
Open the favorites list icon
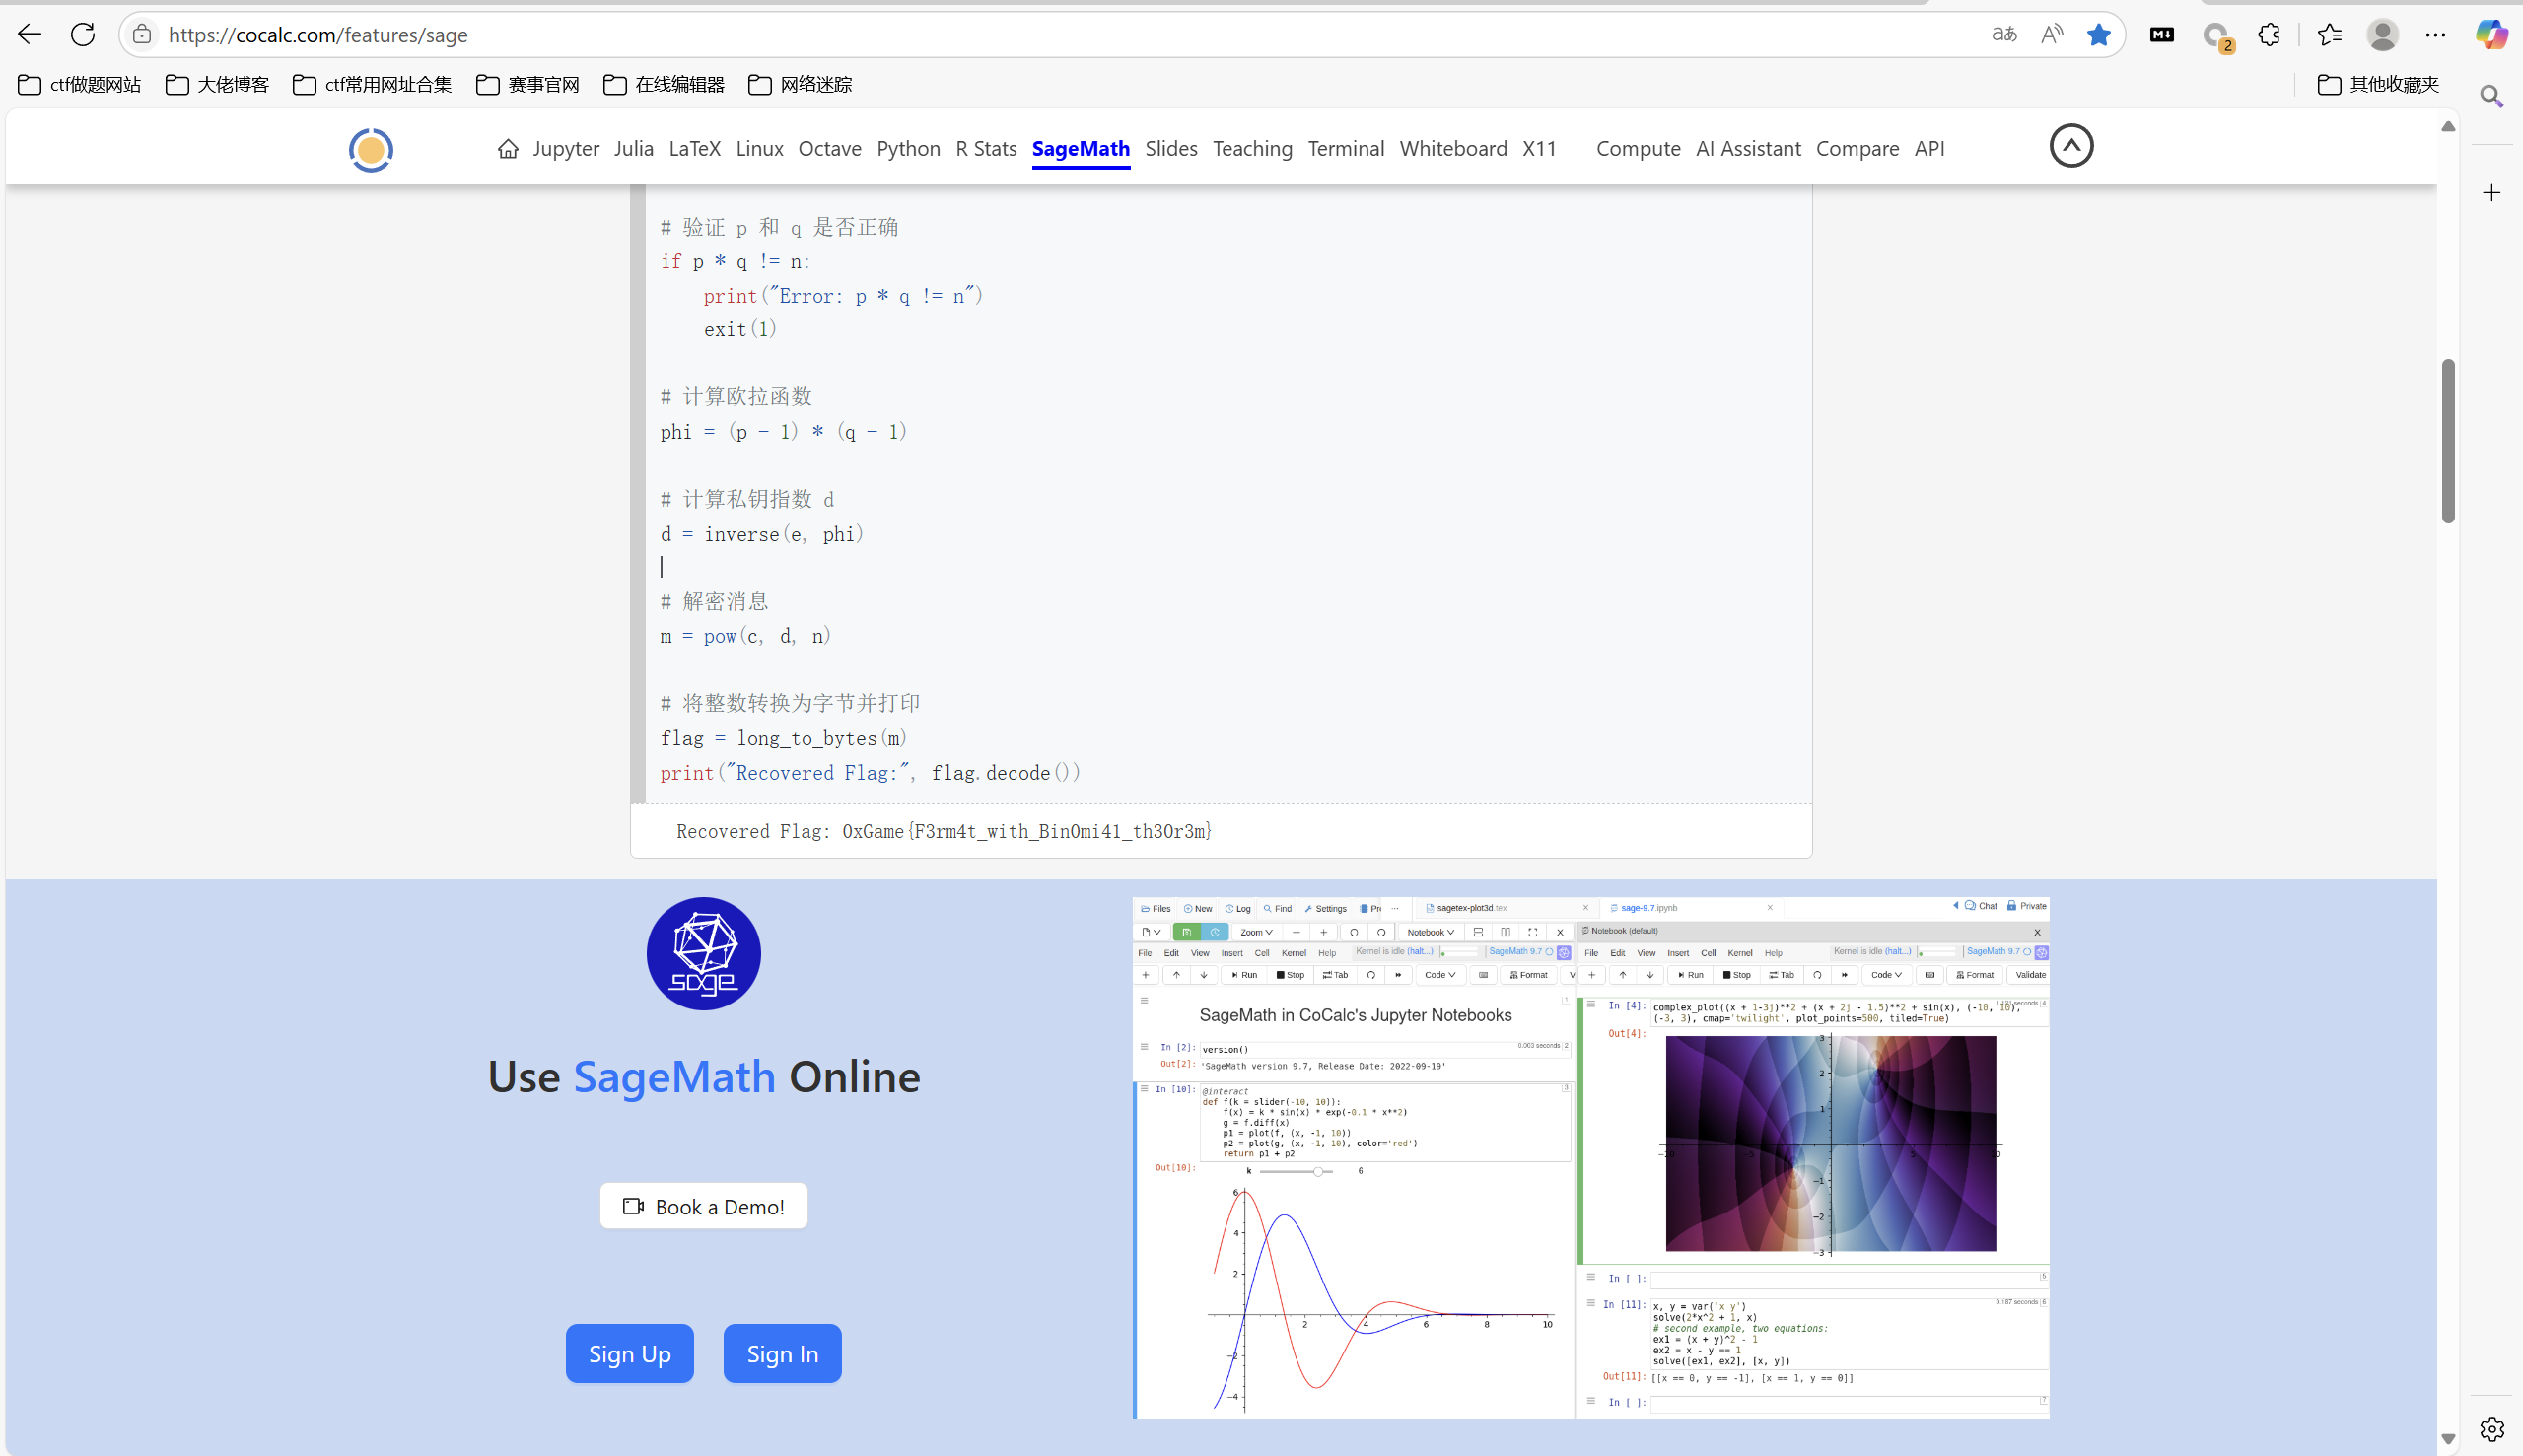point(2330,34)
